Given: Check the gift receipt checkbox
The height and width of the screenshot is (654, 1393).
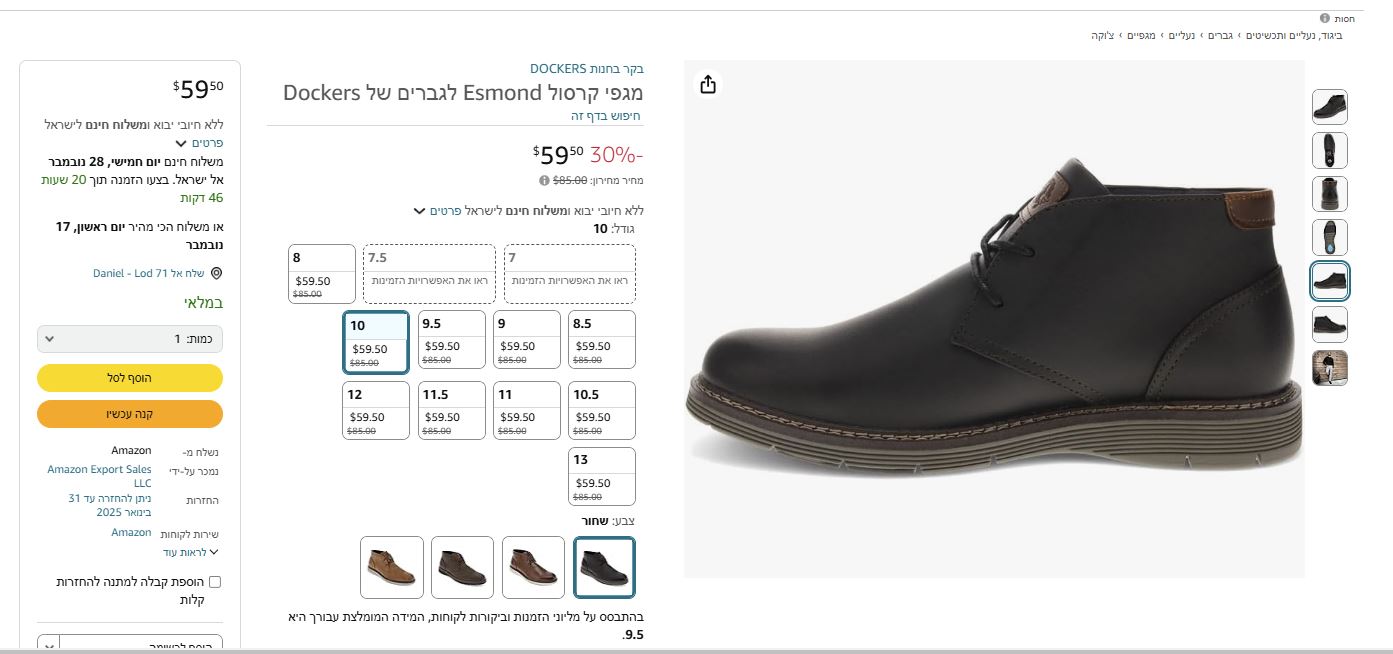Looking at the screenshot, I should point(214,582).
